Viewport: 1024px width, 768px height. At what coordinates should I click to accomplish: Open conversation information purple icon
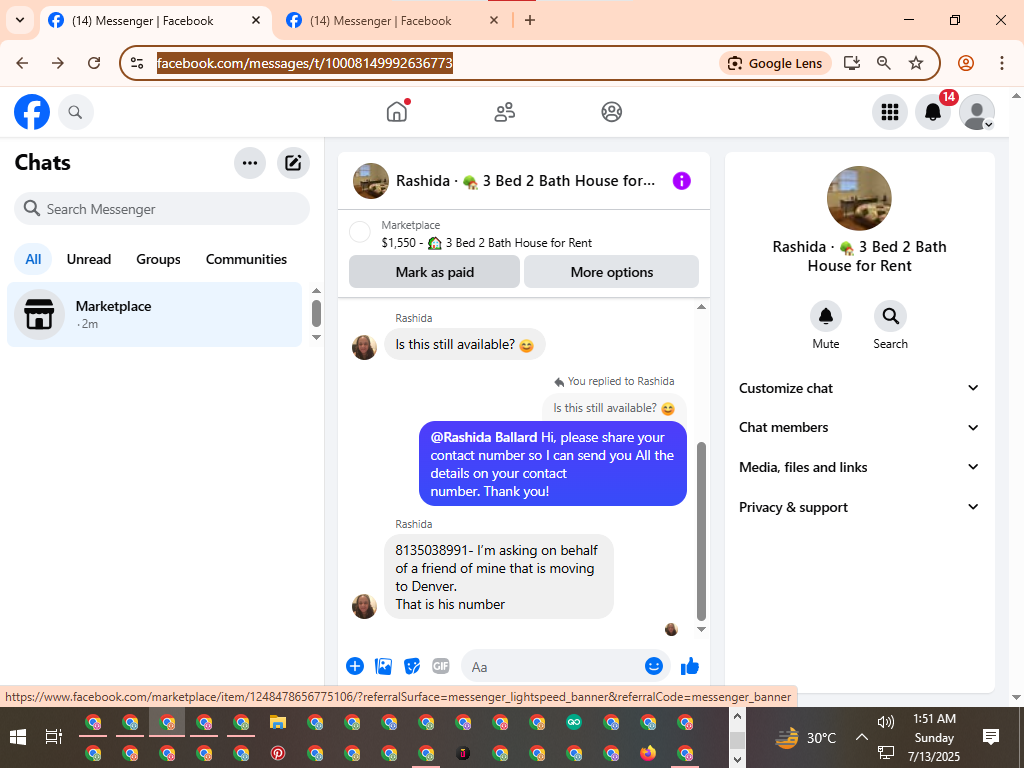coord(681,181)
